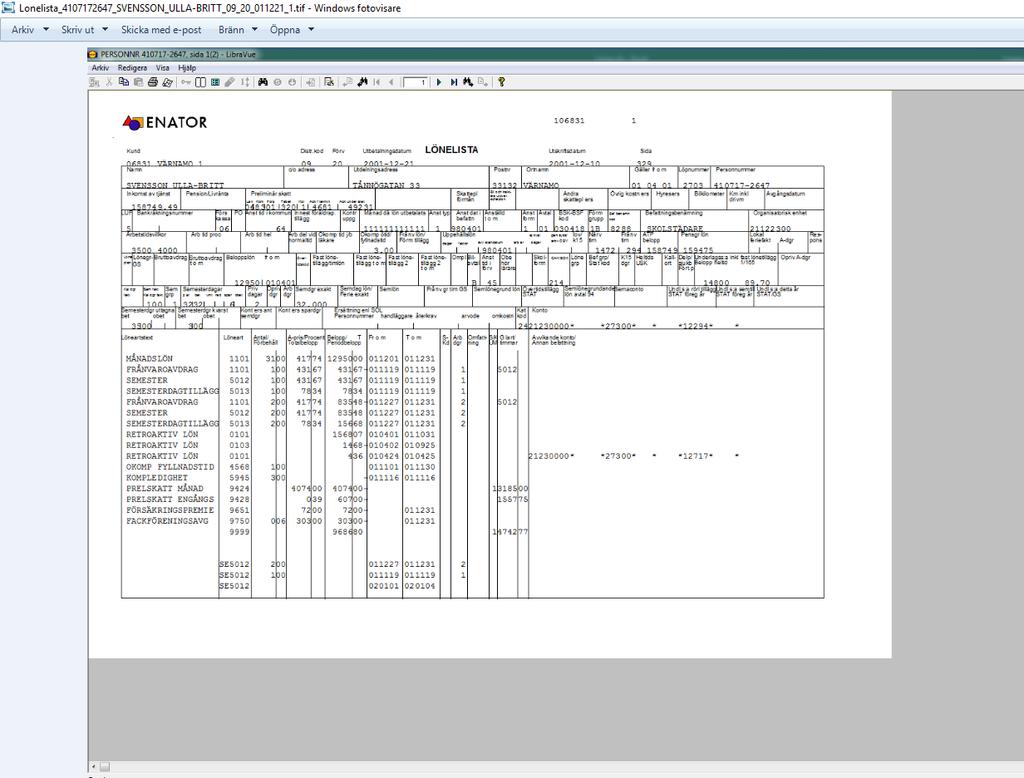Open the Skriv ut dropdown menu
This screenshot has width=1024, height=778.
click(x=84, y=29)
